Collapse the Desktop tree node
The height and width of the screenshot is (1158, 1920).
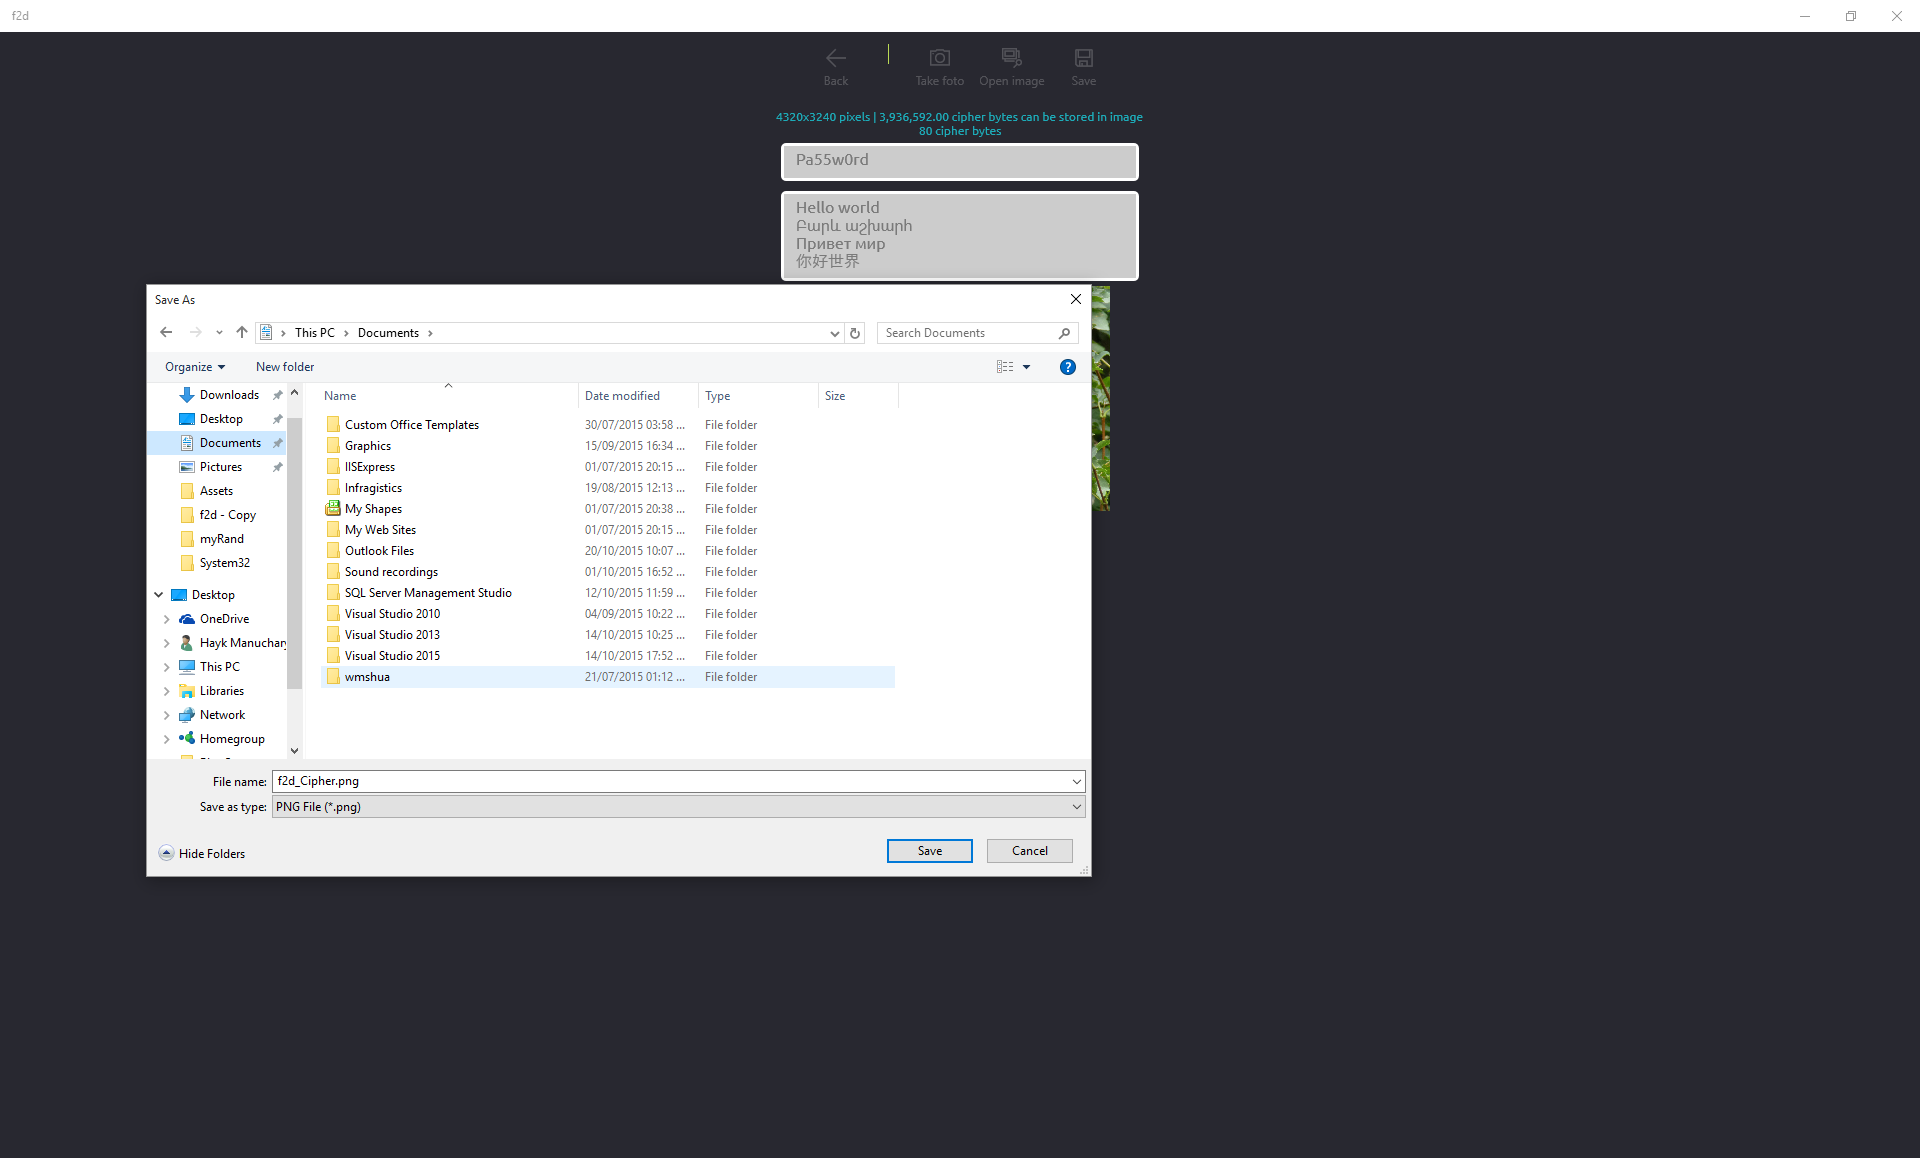158,595
